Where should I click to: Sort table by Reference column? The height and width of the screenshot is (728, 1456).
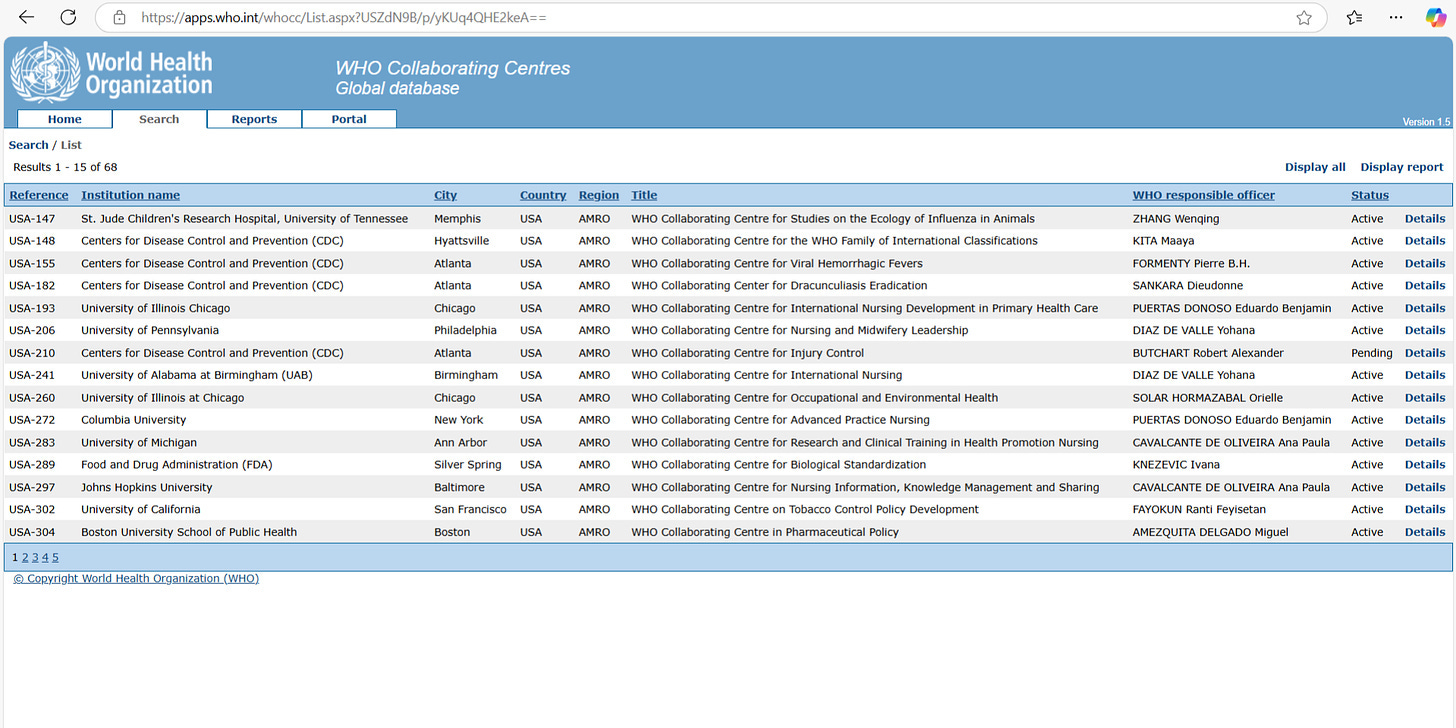[x=39, y=195]
